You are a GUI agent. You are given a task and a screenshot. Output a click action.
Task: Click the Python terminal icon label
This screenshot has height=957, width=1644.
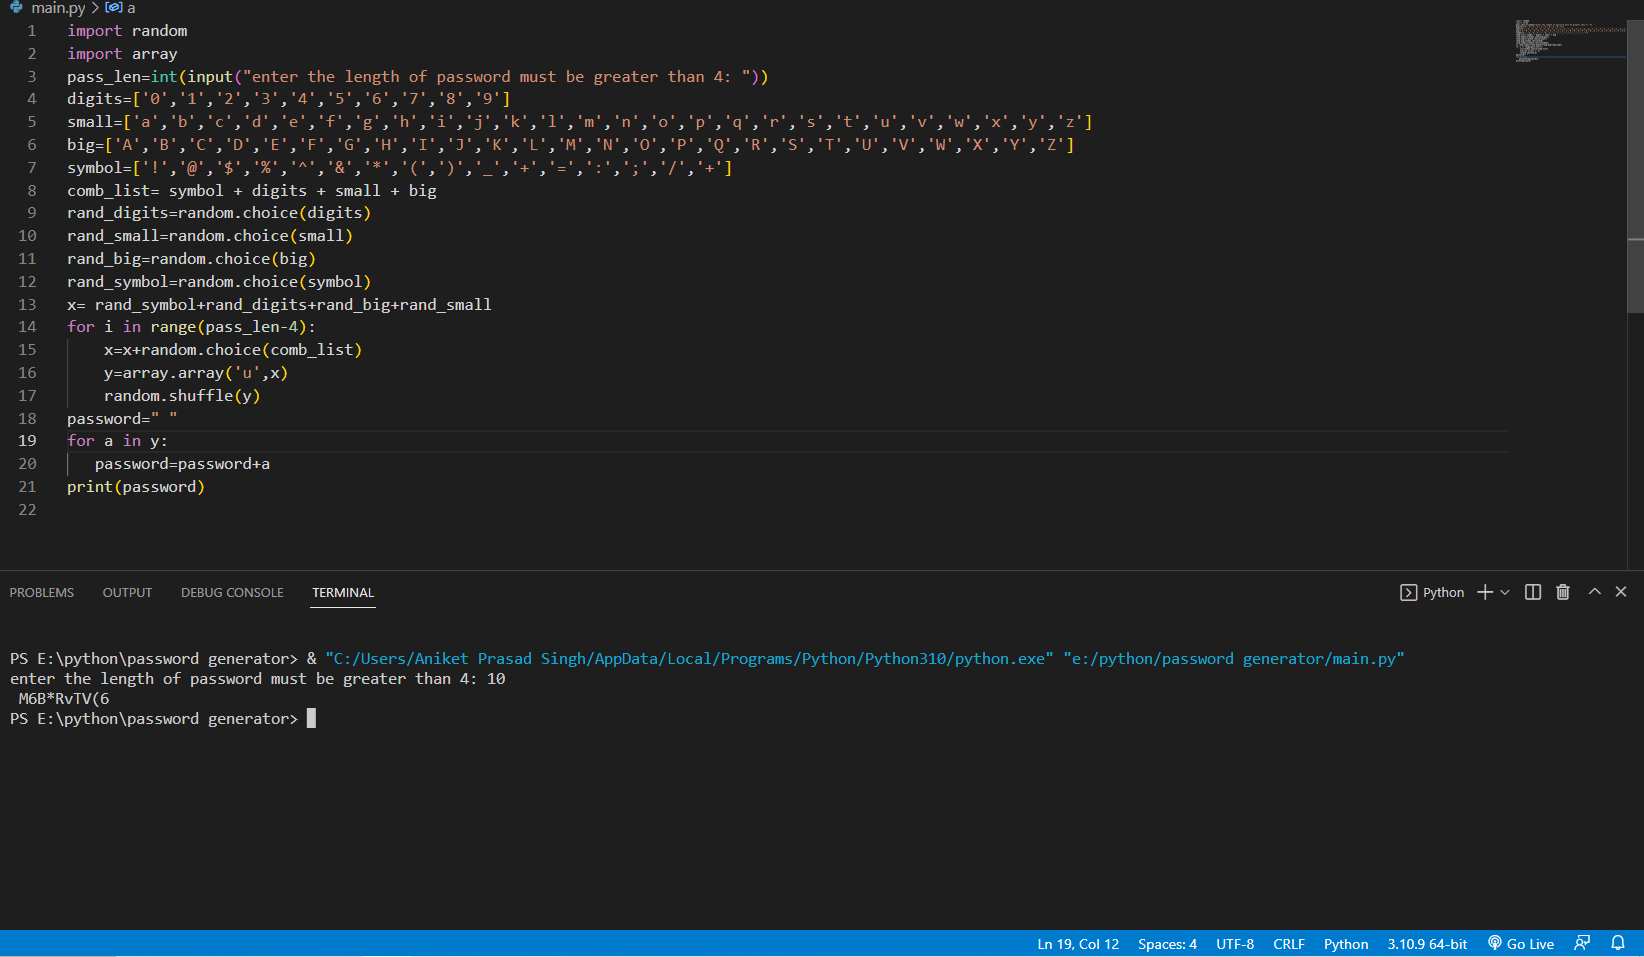[1432, 592]
